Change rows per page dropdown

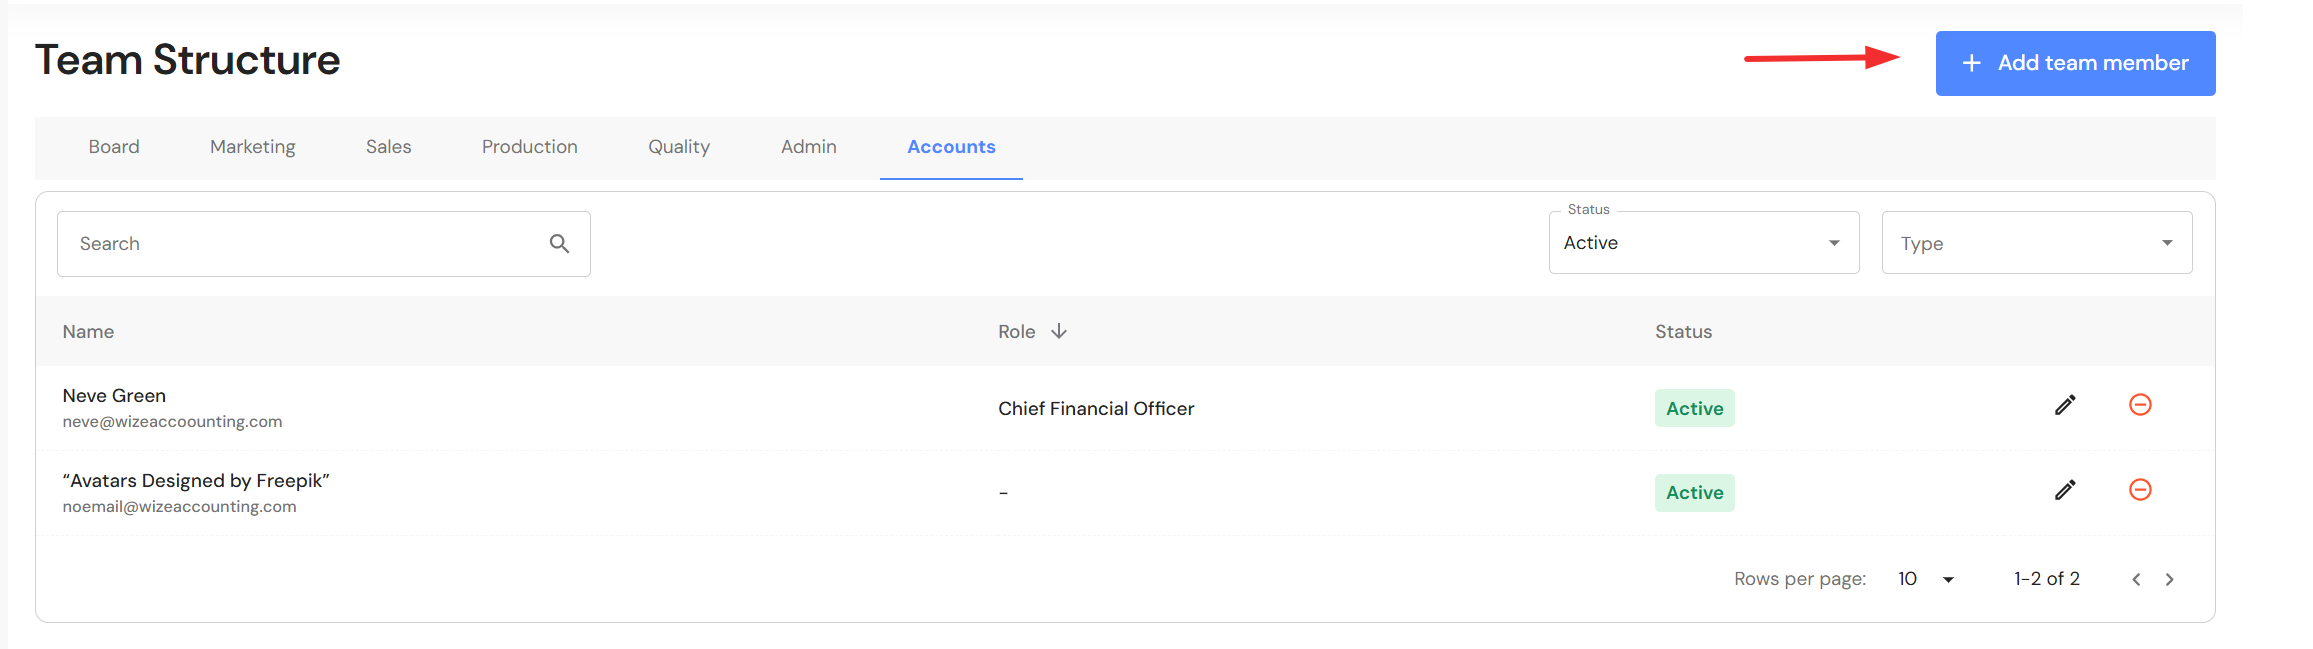[1927, 579]
